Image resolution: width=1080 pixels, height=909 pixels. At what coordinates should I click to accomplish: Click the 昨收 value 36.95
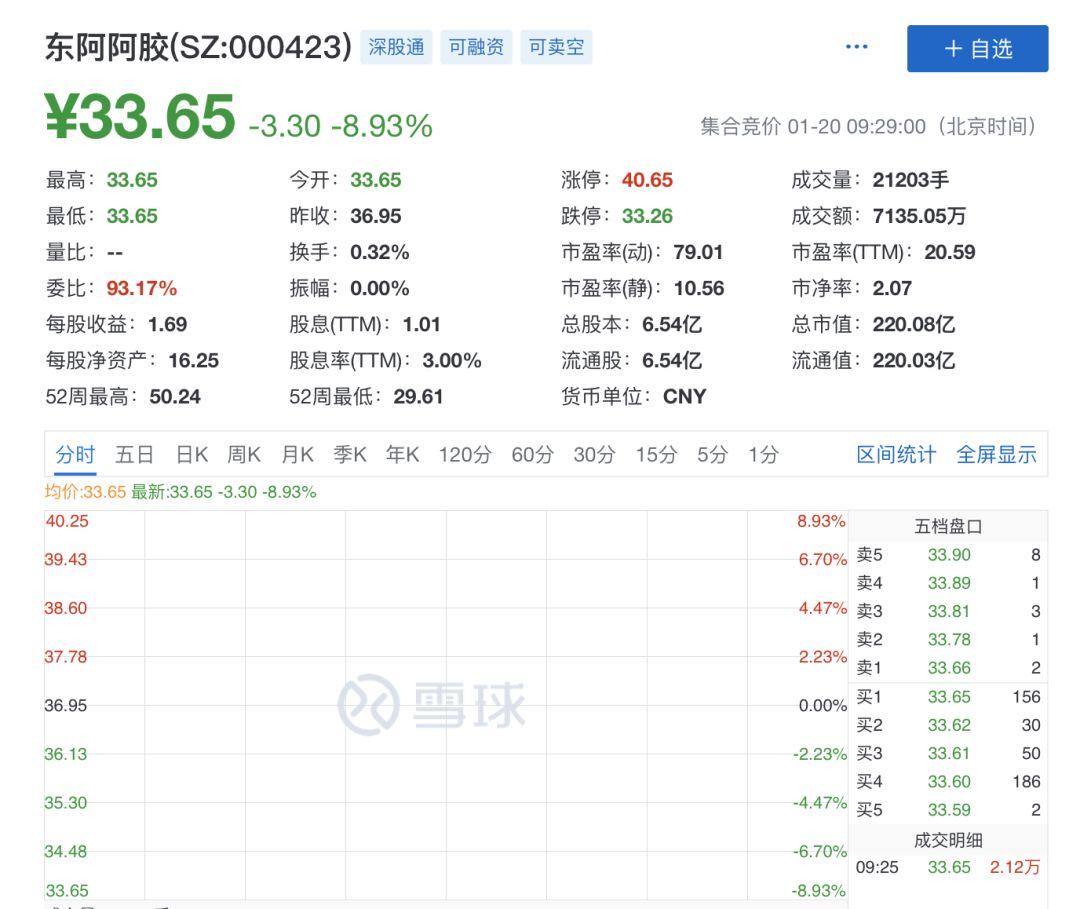tap(375, 216)
